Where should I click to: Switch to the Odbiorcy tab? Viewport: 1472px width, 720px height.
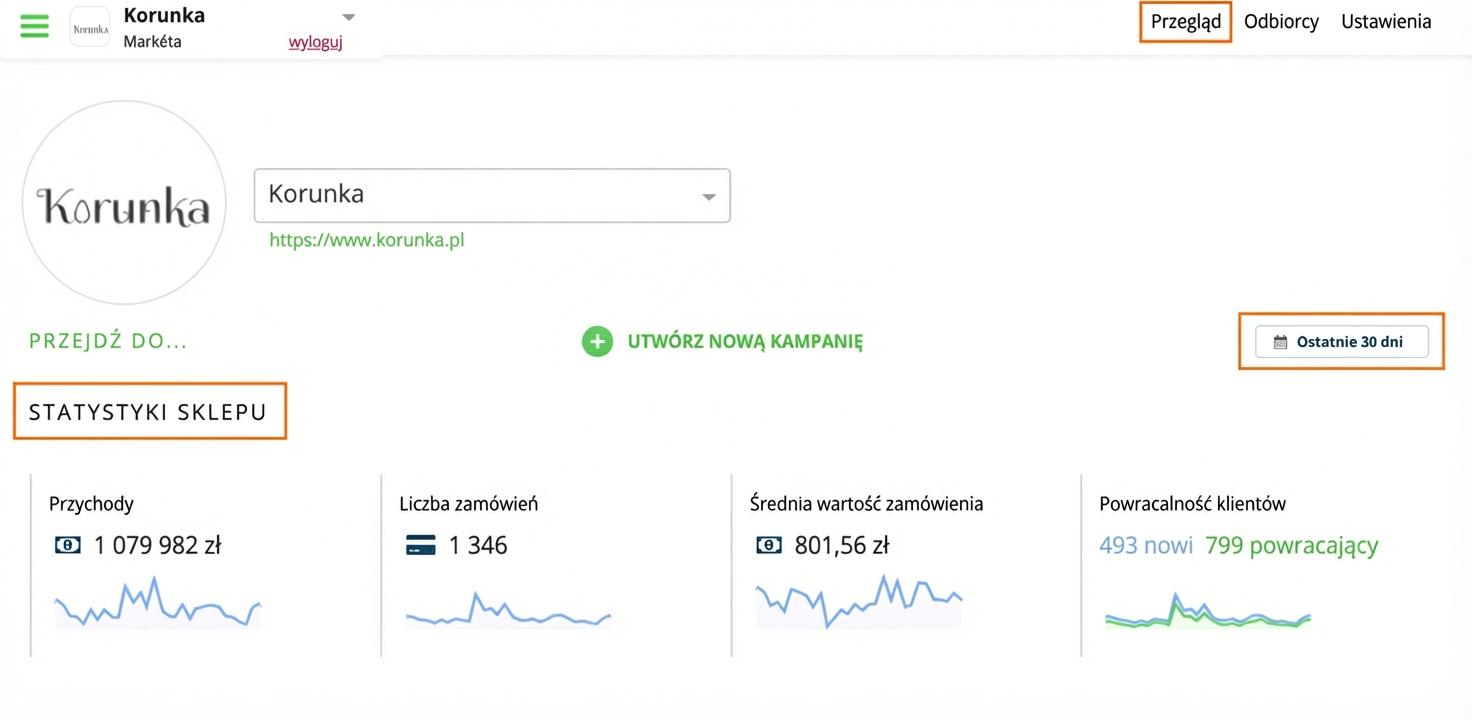(x=1281, y=22)
